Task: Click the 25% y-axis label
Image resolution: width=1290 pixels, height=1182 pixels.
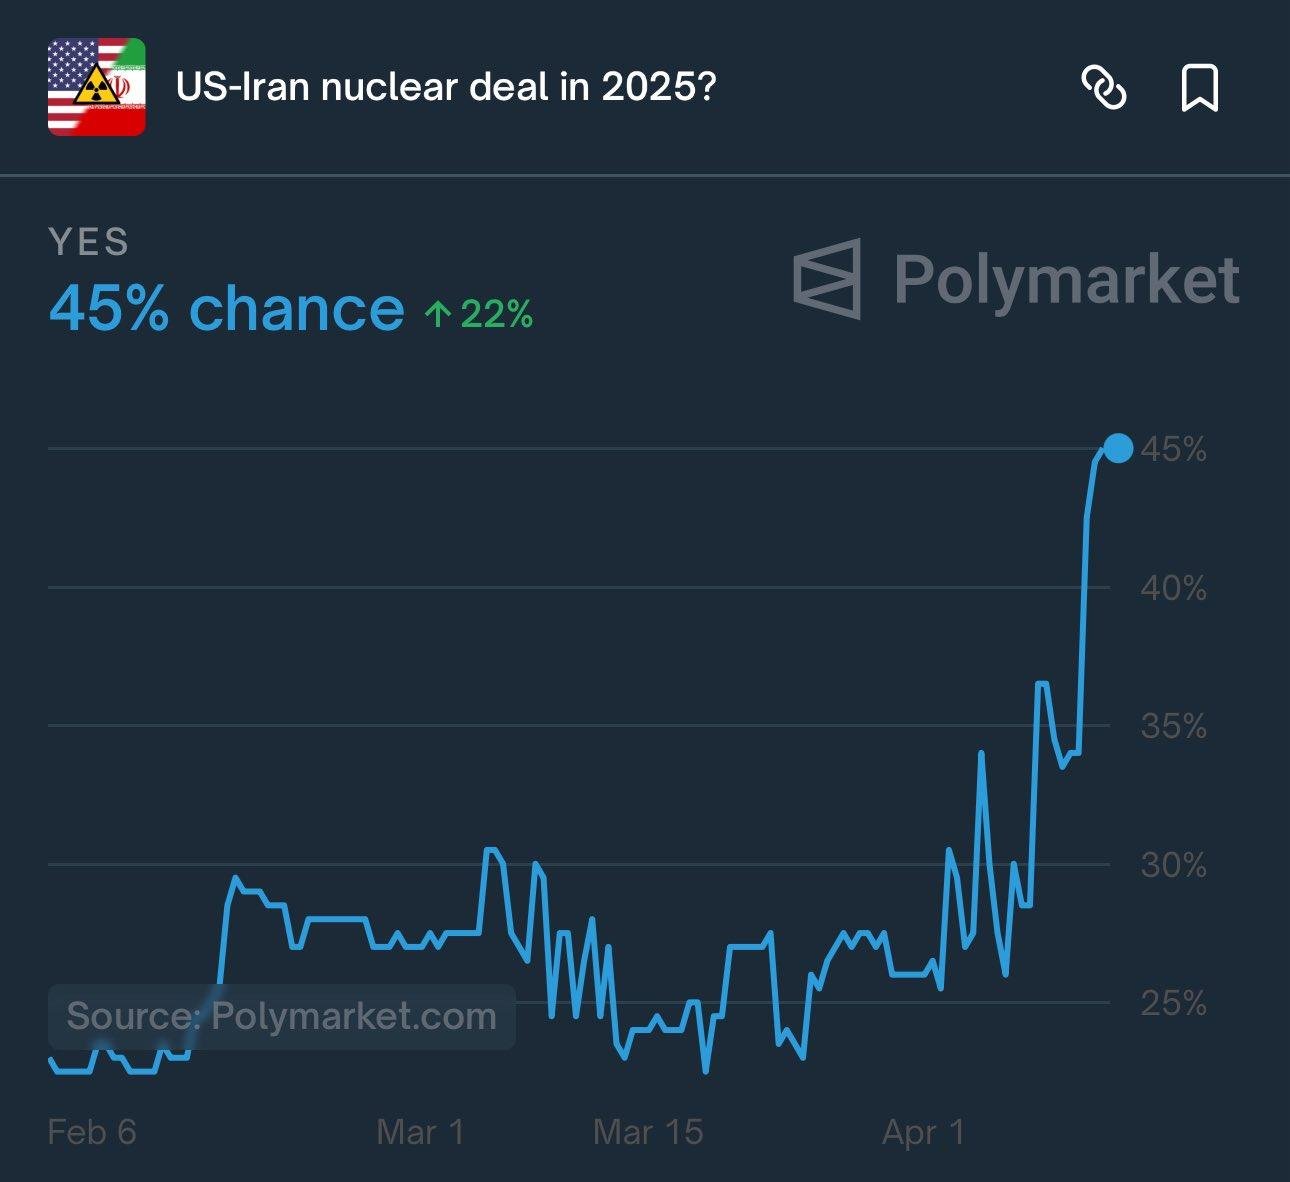Action: (x=1173, y=1003)
